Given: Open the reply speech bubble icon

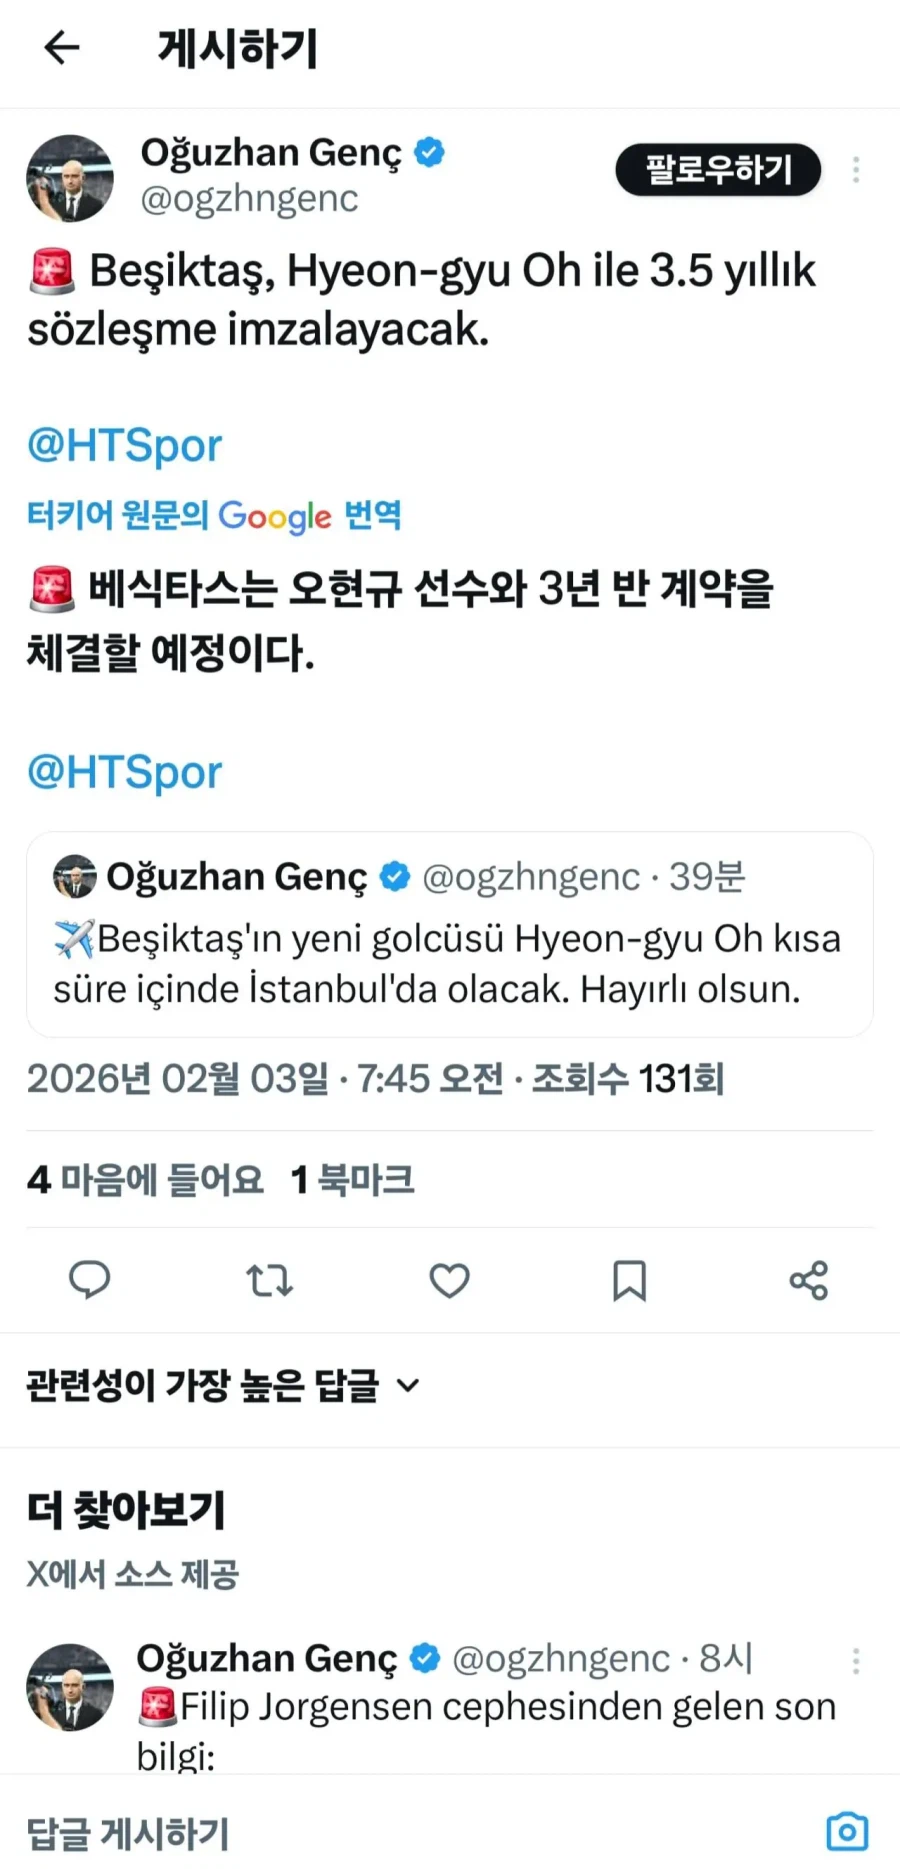Looking at the screenshot, I should [89, 1279].
